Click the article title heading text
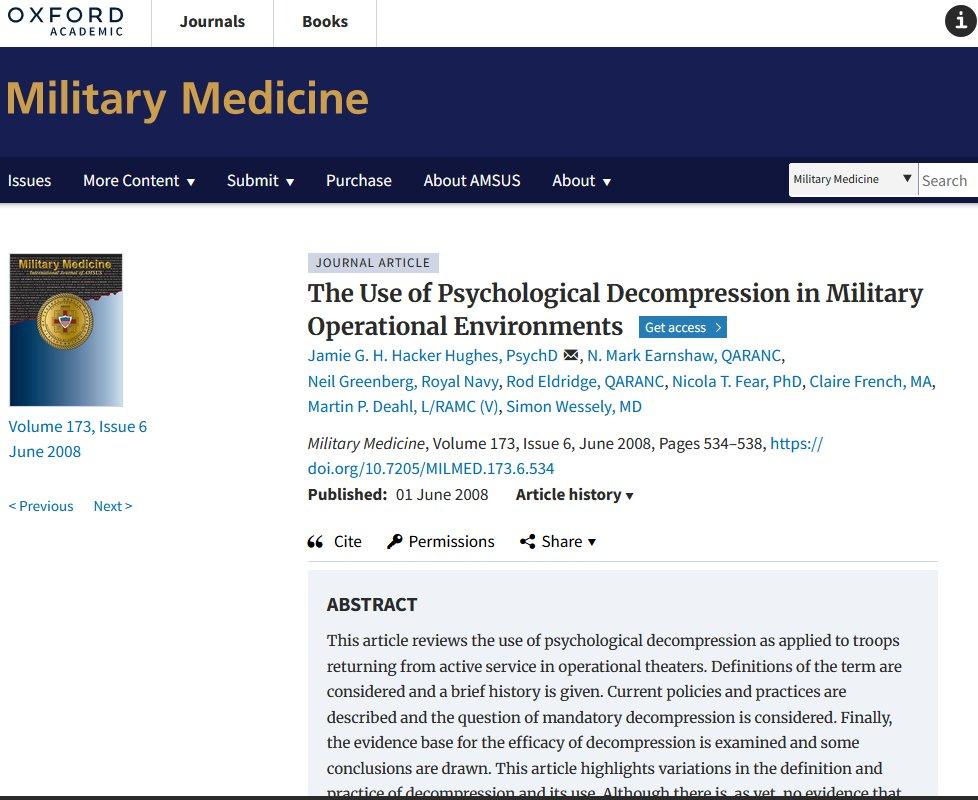This screenshot has width=978, height=800. pos(615,309)
